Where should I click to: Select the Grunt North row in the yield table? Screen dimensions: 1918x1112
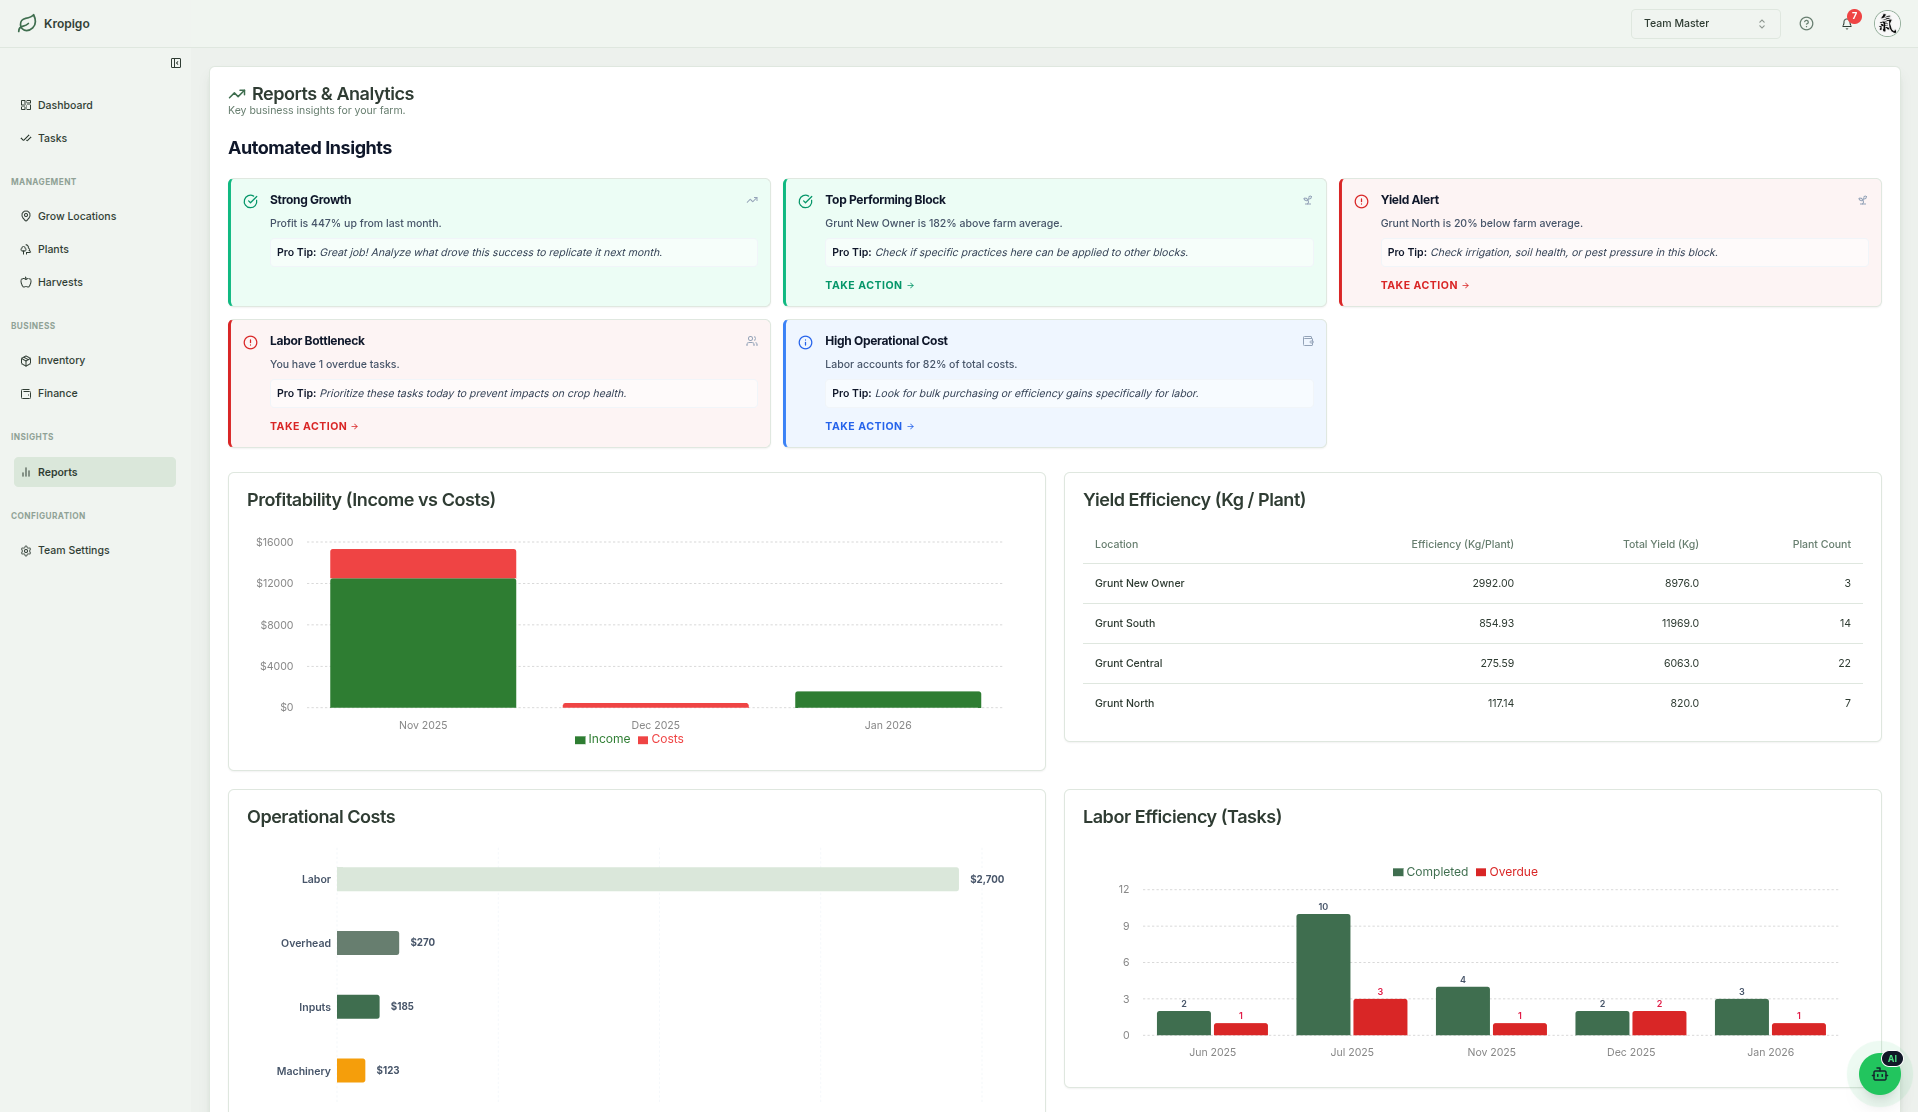point(1125,703)
